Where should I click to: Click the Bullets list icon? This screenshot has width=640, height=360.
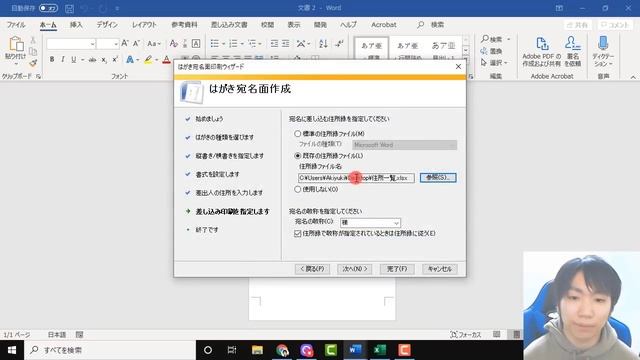point(214,43)
